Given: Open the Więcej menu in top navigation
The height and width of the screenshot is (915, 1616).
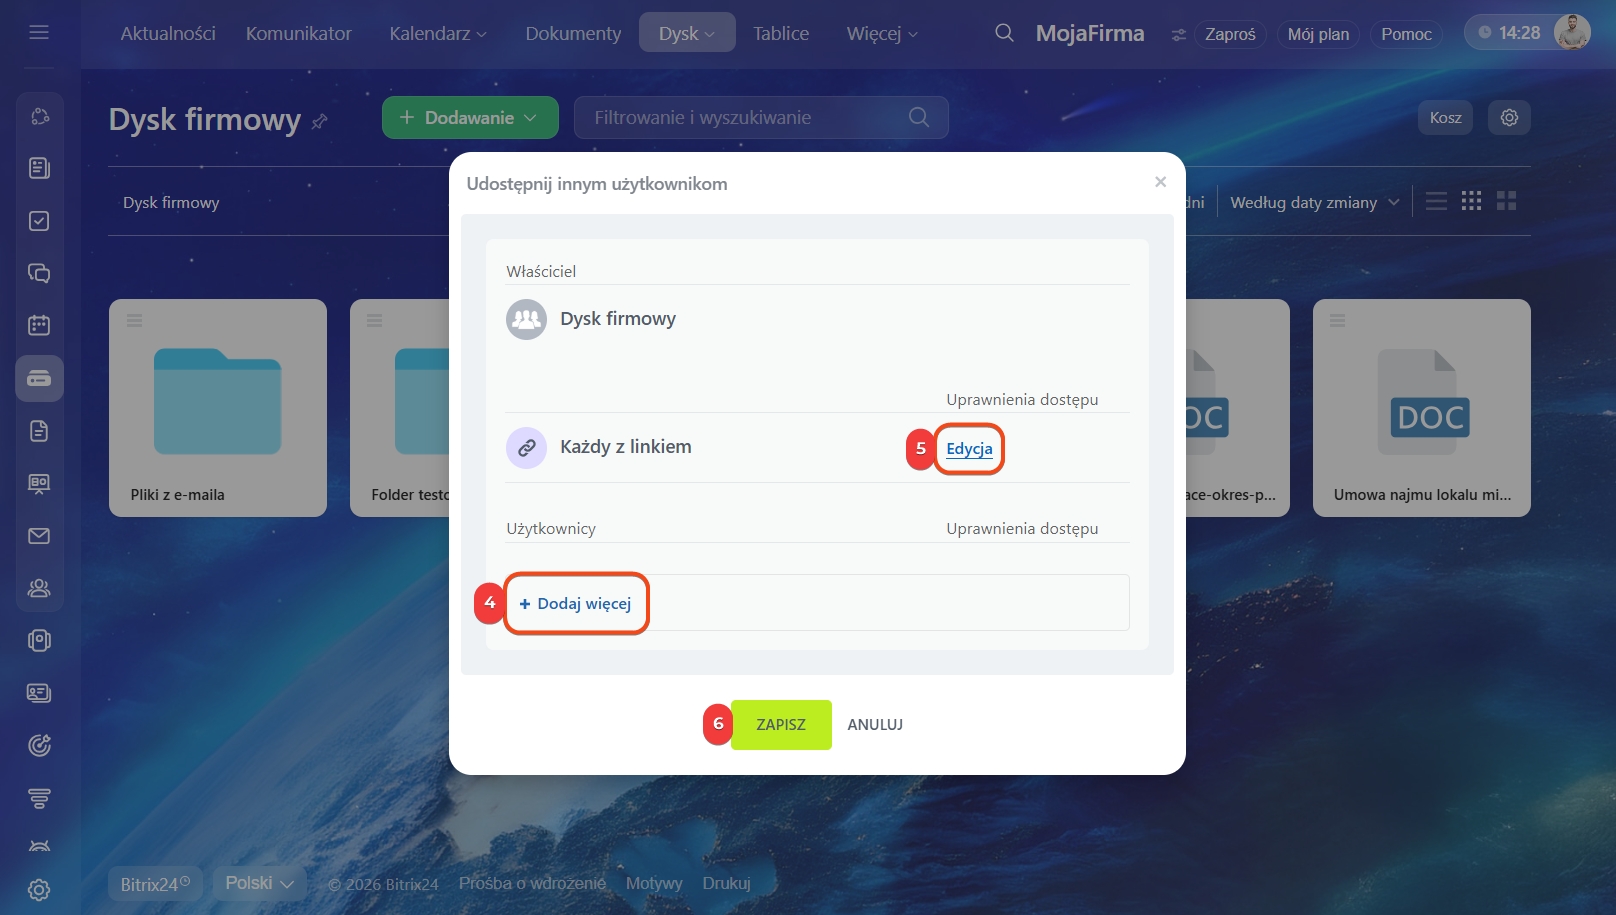Looking at the screenshot, I should pyautogui.click(x=882, y=33).
